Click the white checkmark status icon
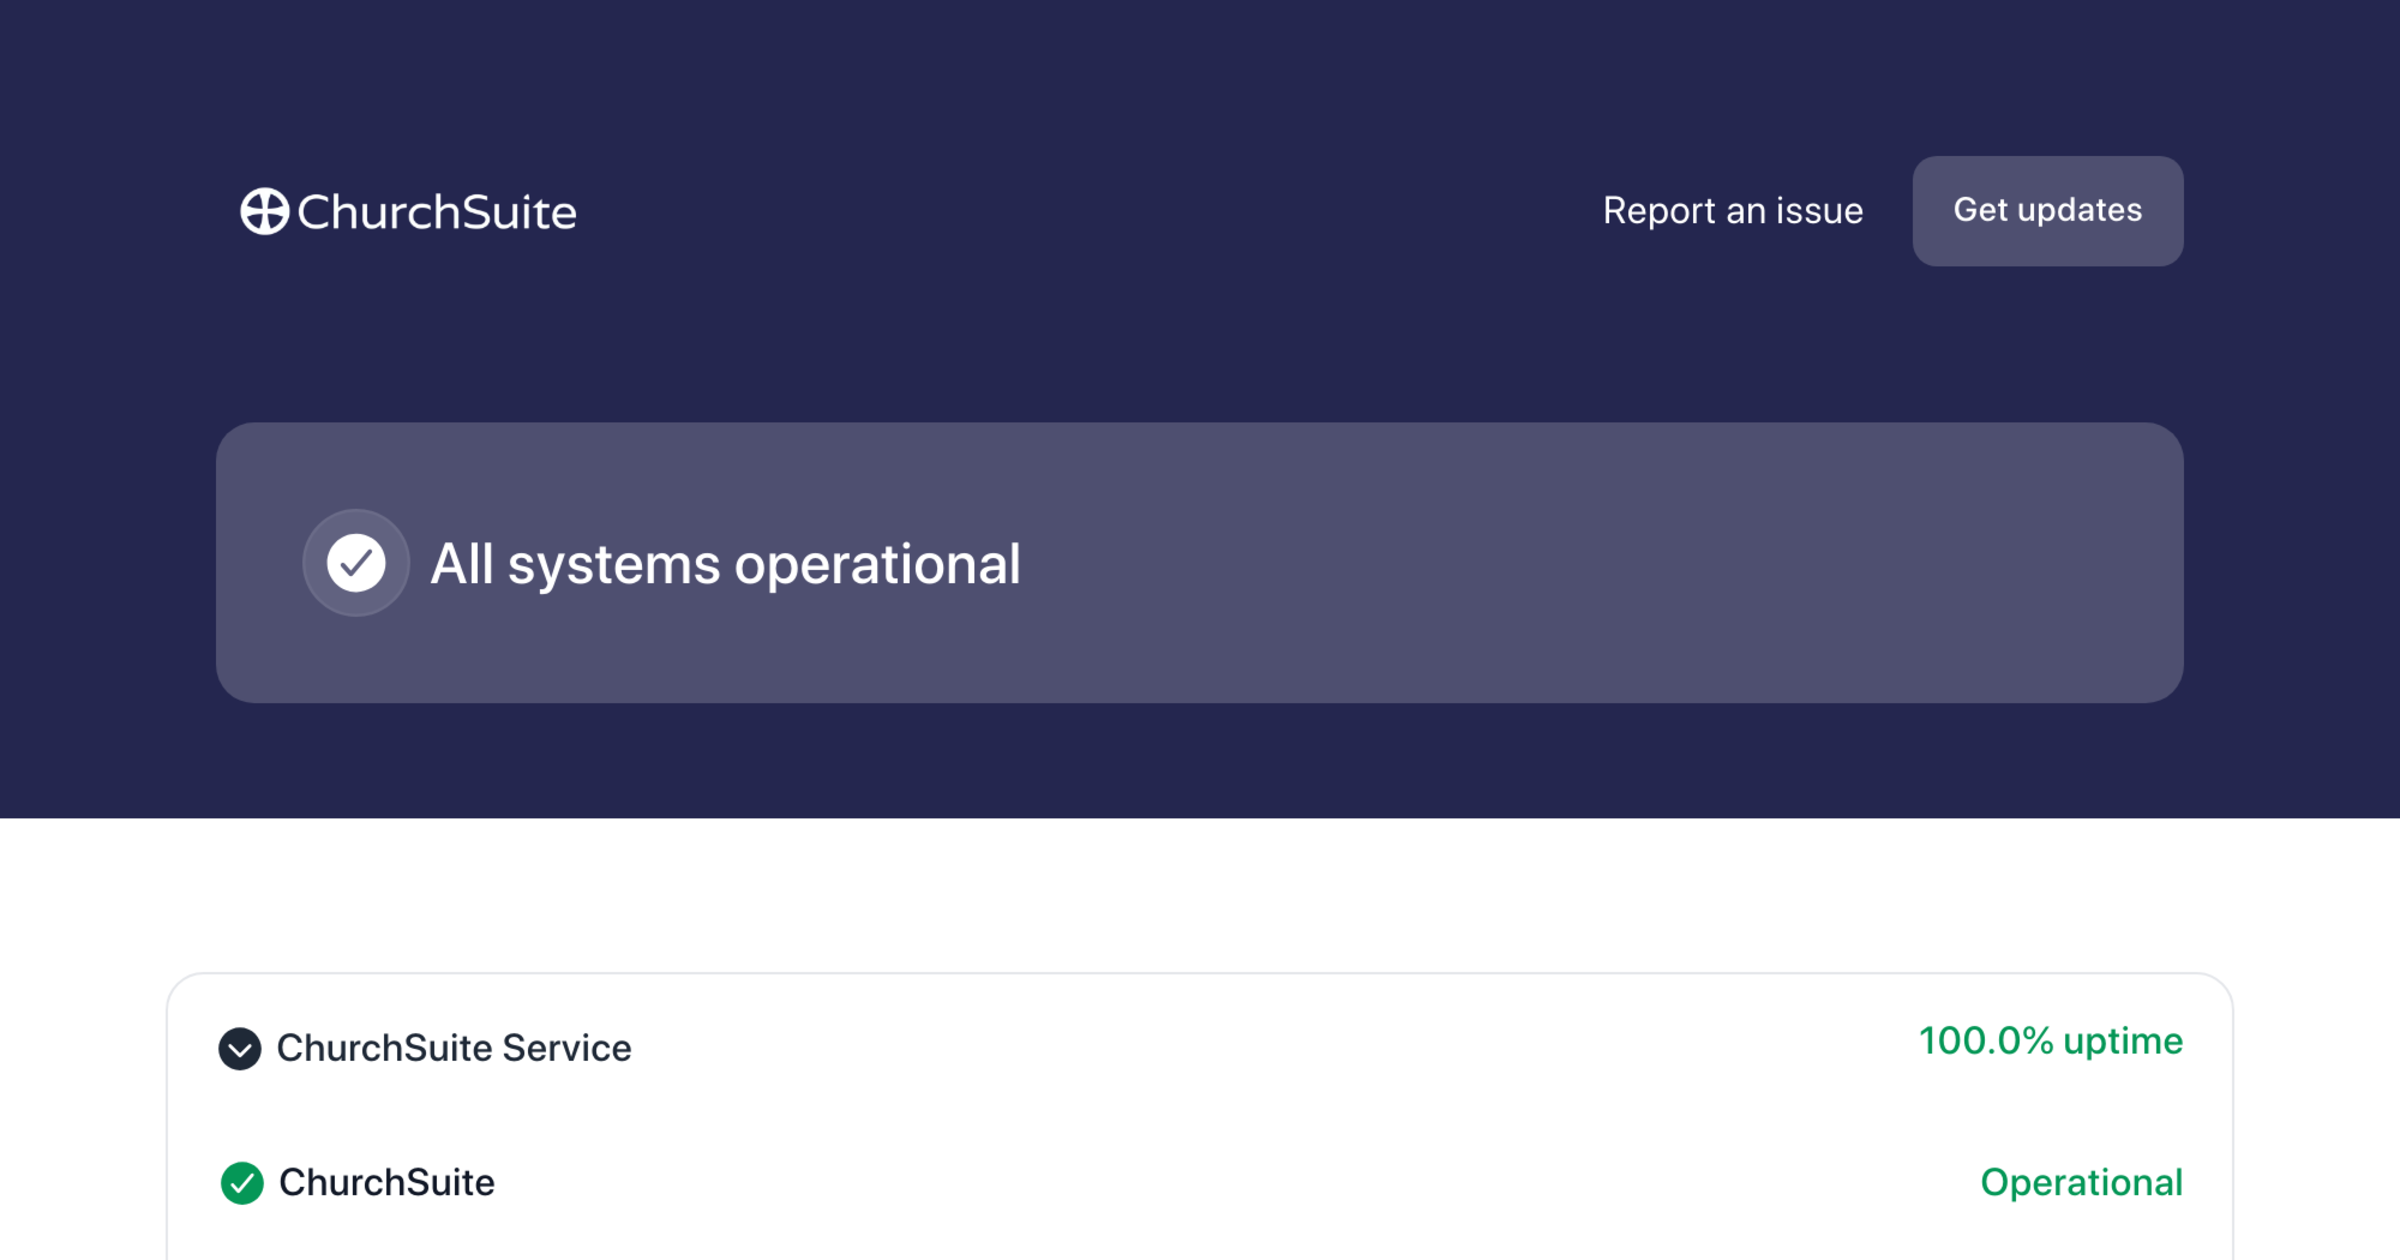2400x1260 pixels. pyautogui.click(x=356, y=563)
